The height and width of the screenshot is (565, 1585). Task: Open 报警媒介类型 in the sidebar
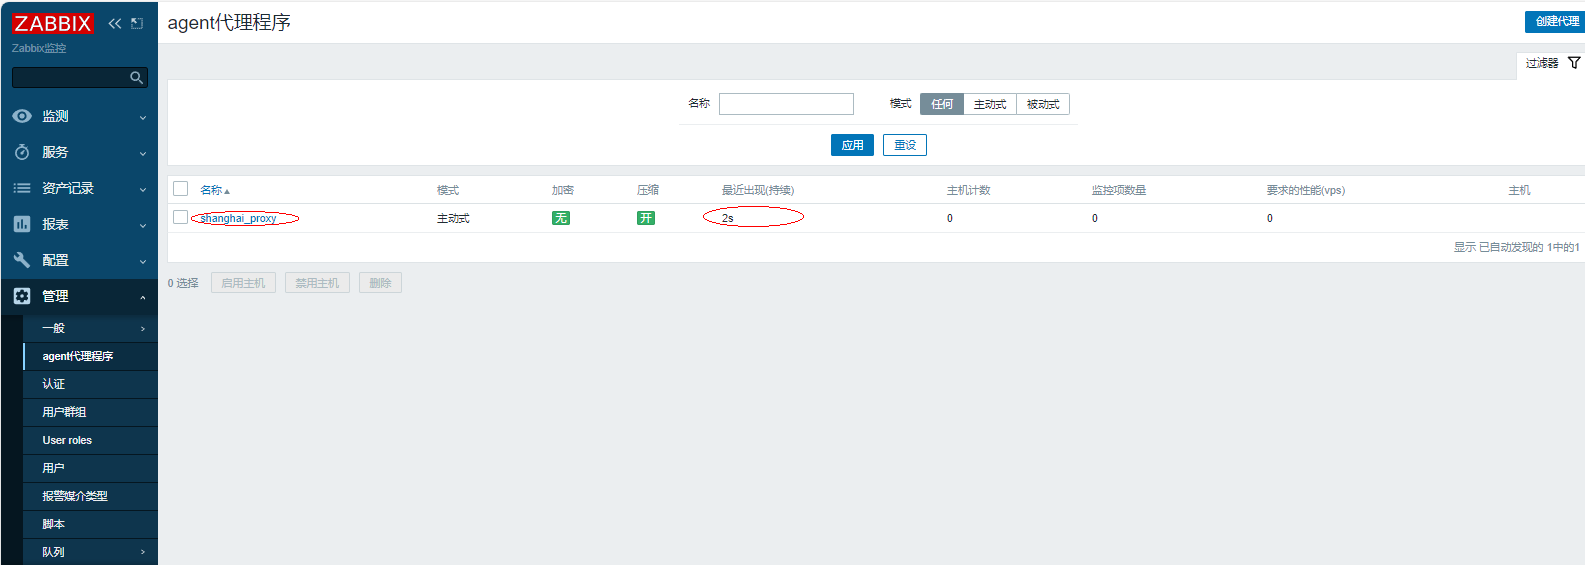[x=75, y=496]
